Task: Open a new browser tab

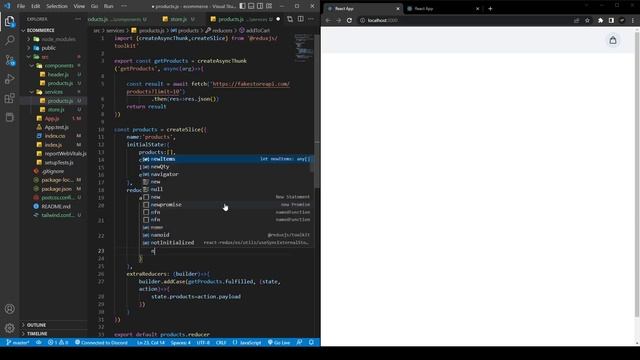Action: tap(490, 8)
